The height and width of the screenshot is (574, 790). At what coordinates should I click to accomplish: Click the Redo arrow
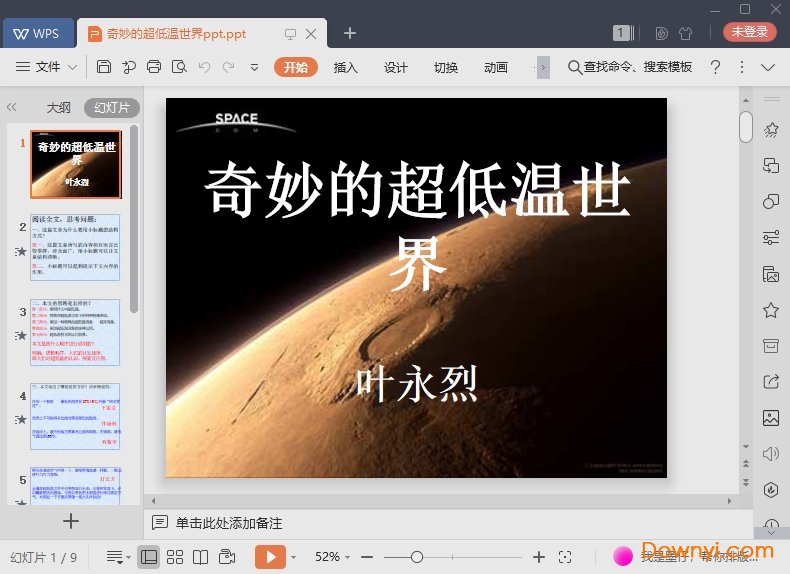(x=229, y=67)
